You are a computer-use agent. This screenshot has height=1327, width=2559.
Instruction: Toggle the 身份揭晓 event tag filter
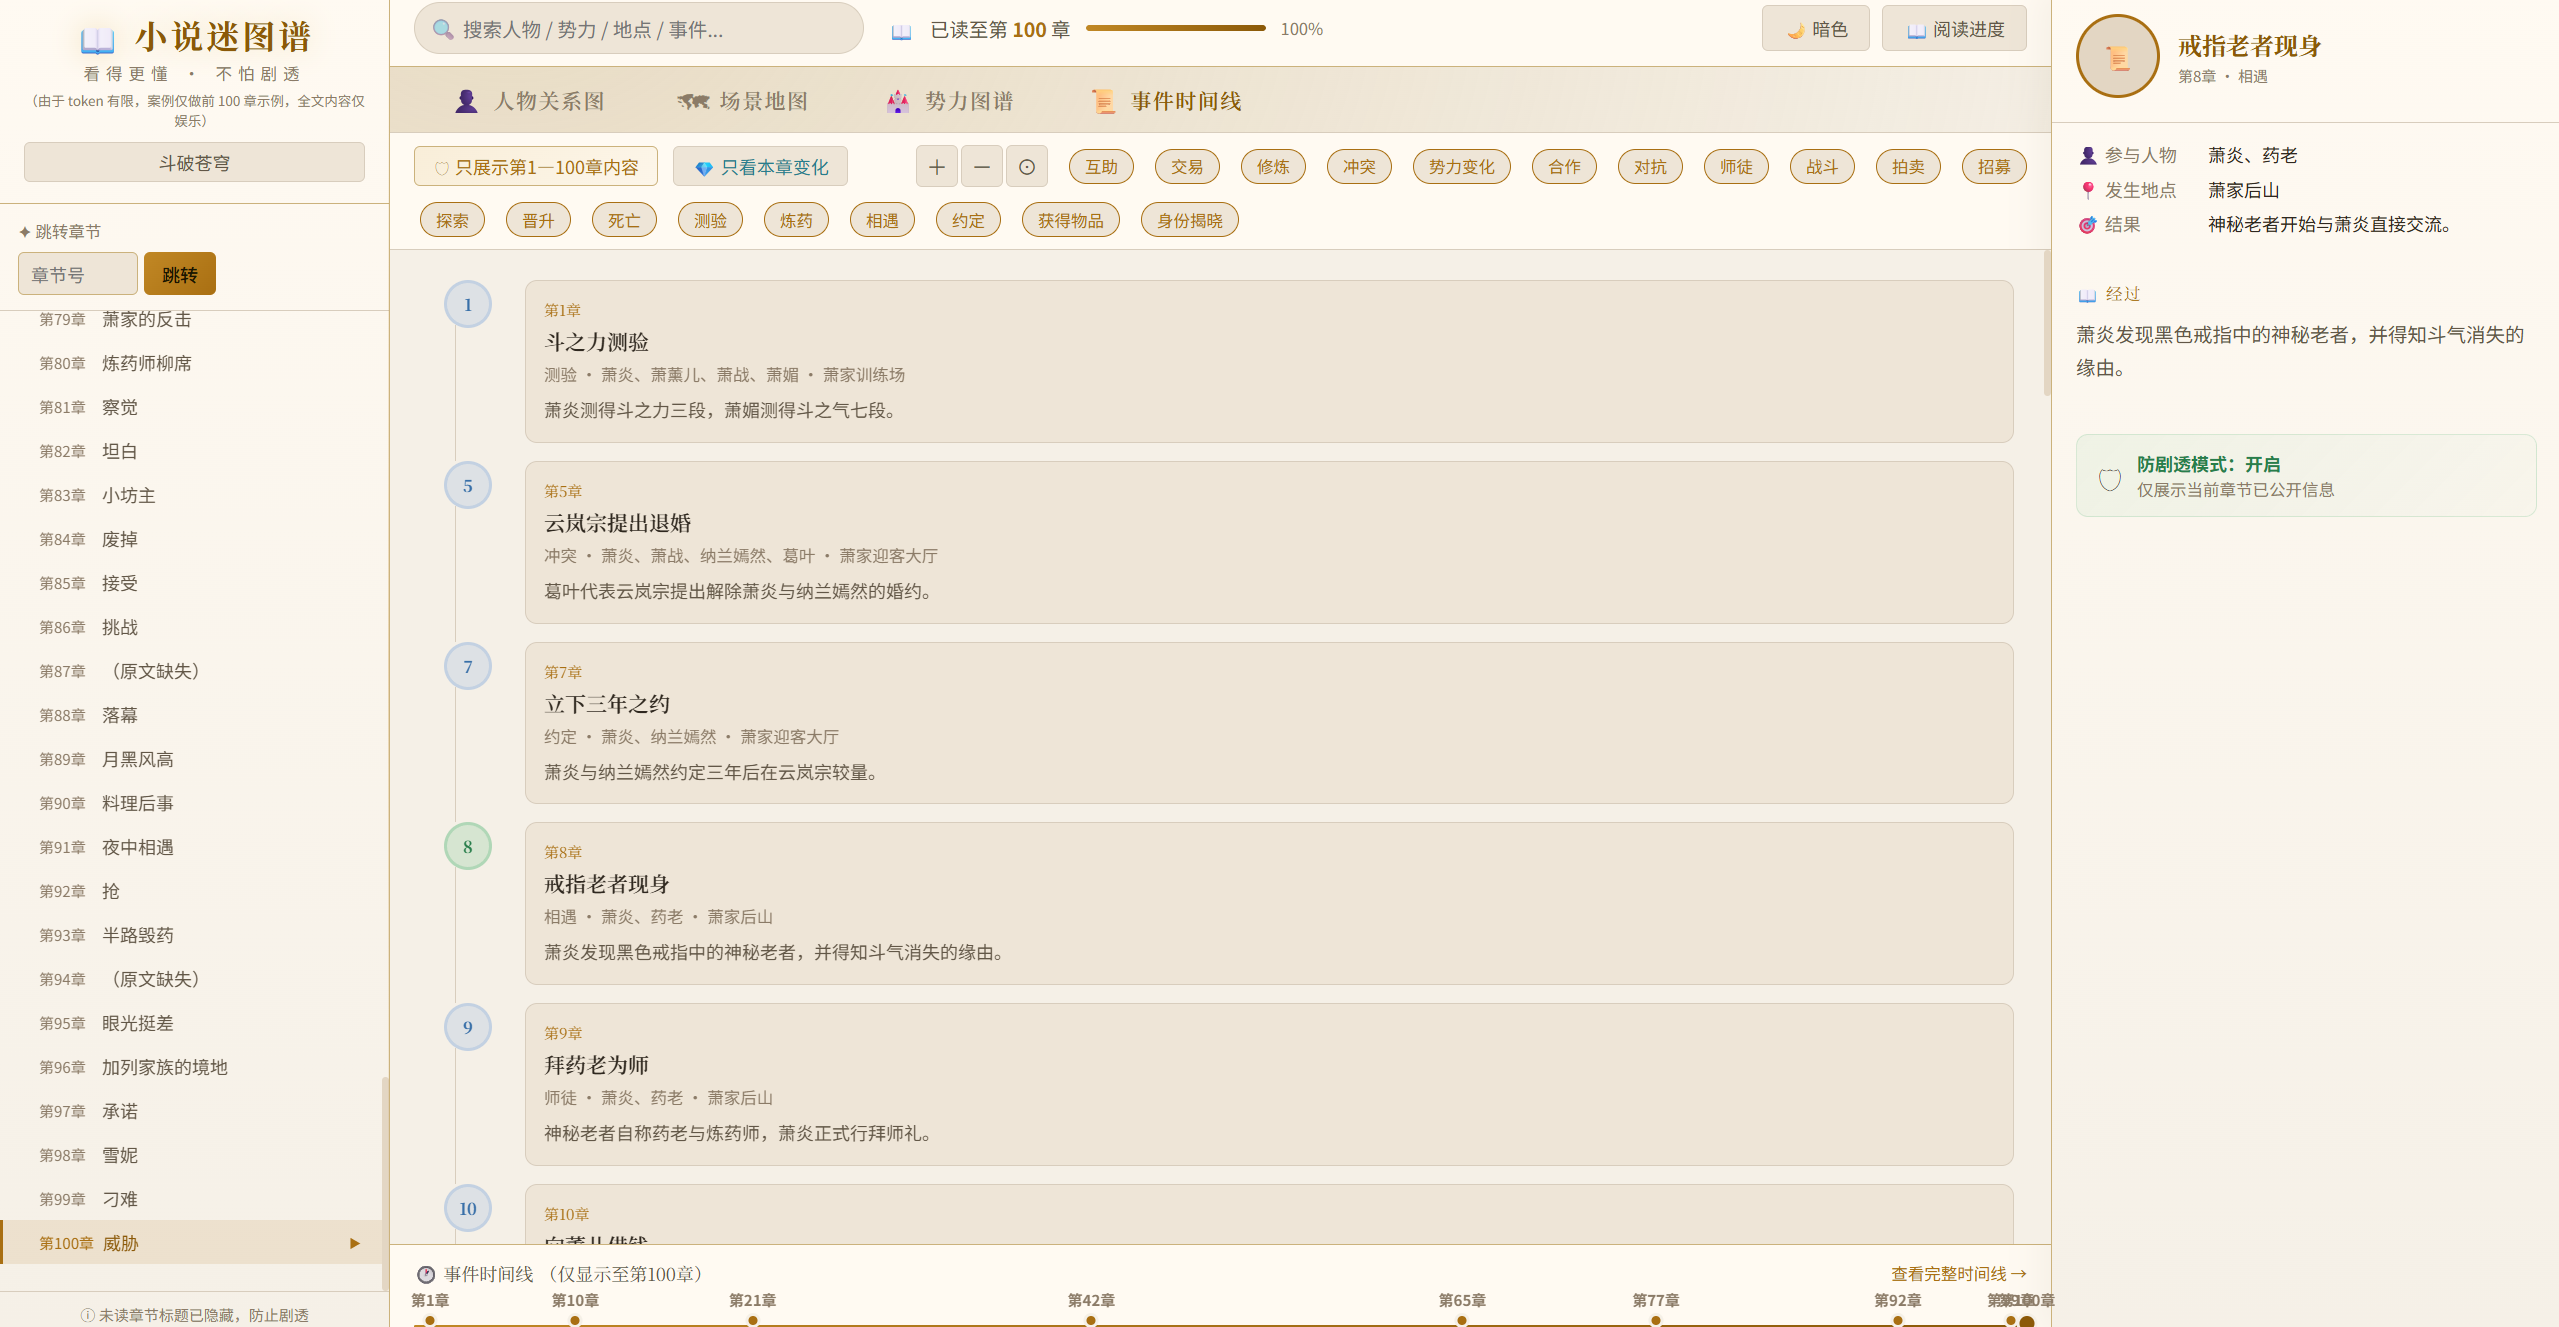pyautogui.click(x=1190, y=220)
